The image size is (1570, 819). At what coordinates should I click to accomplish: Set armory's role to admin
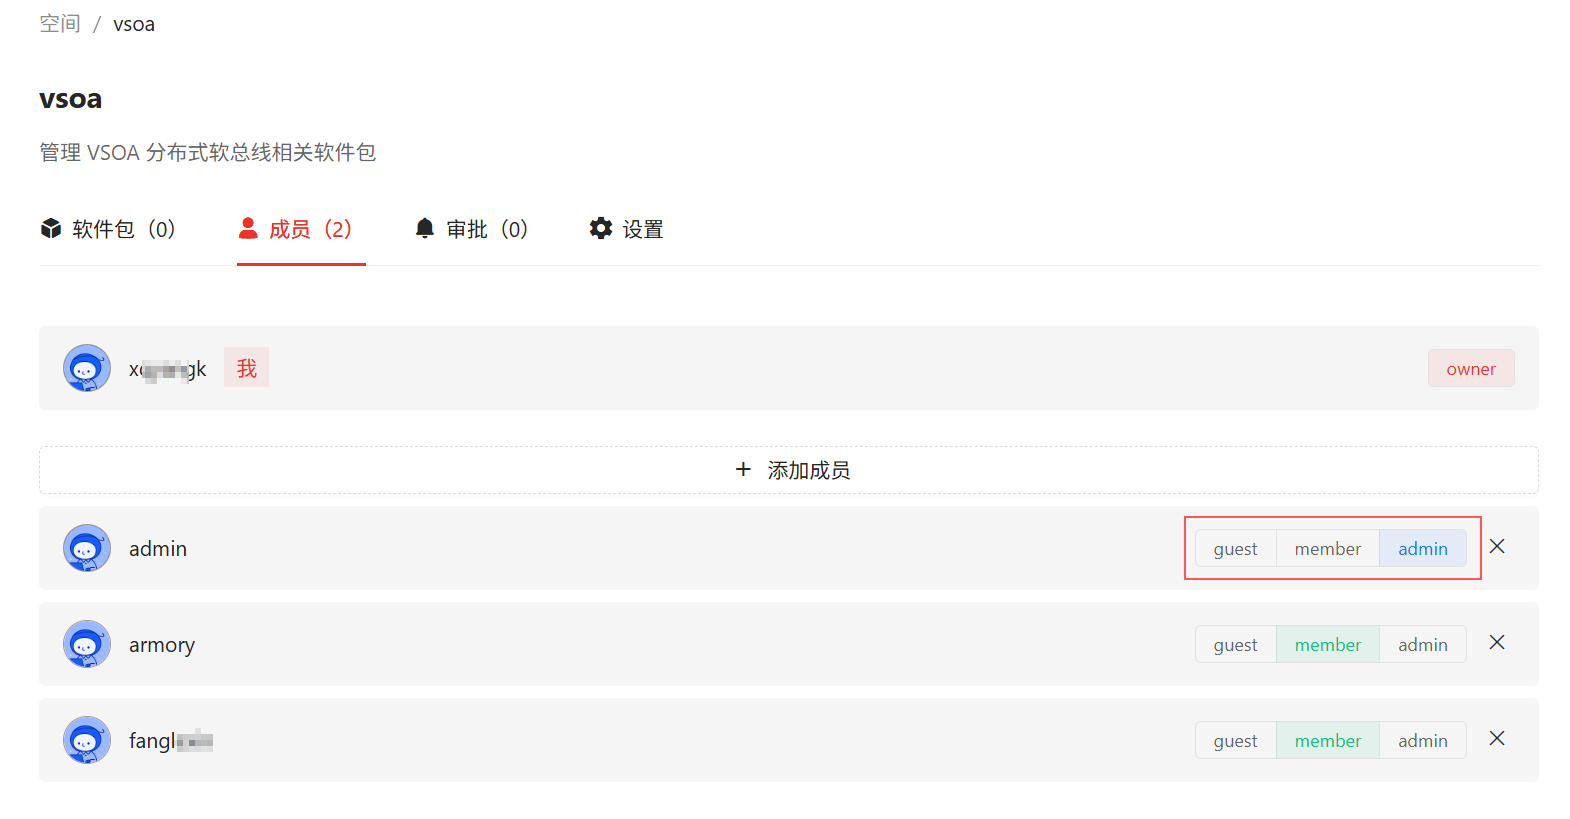point(1423,644)
